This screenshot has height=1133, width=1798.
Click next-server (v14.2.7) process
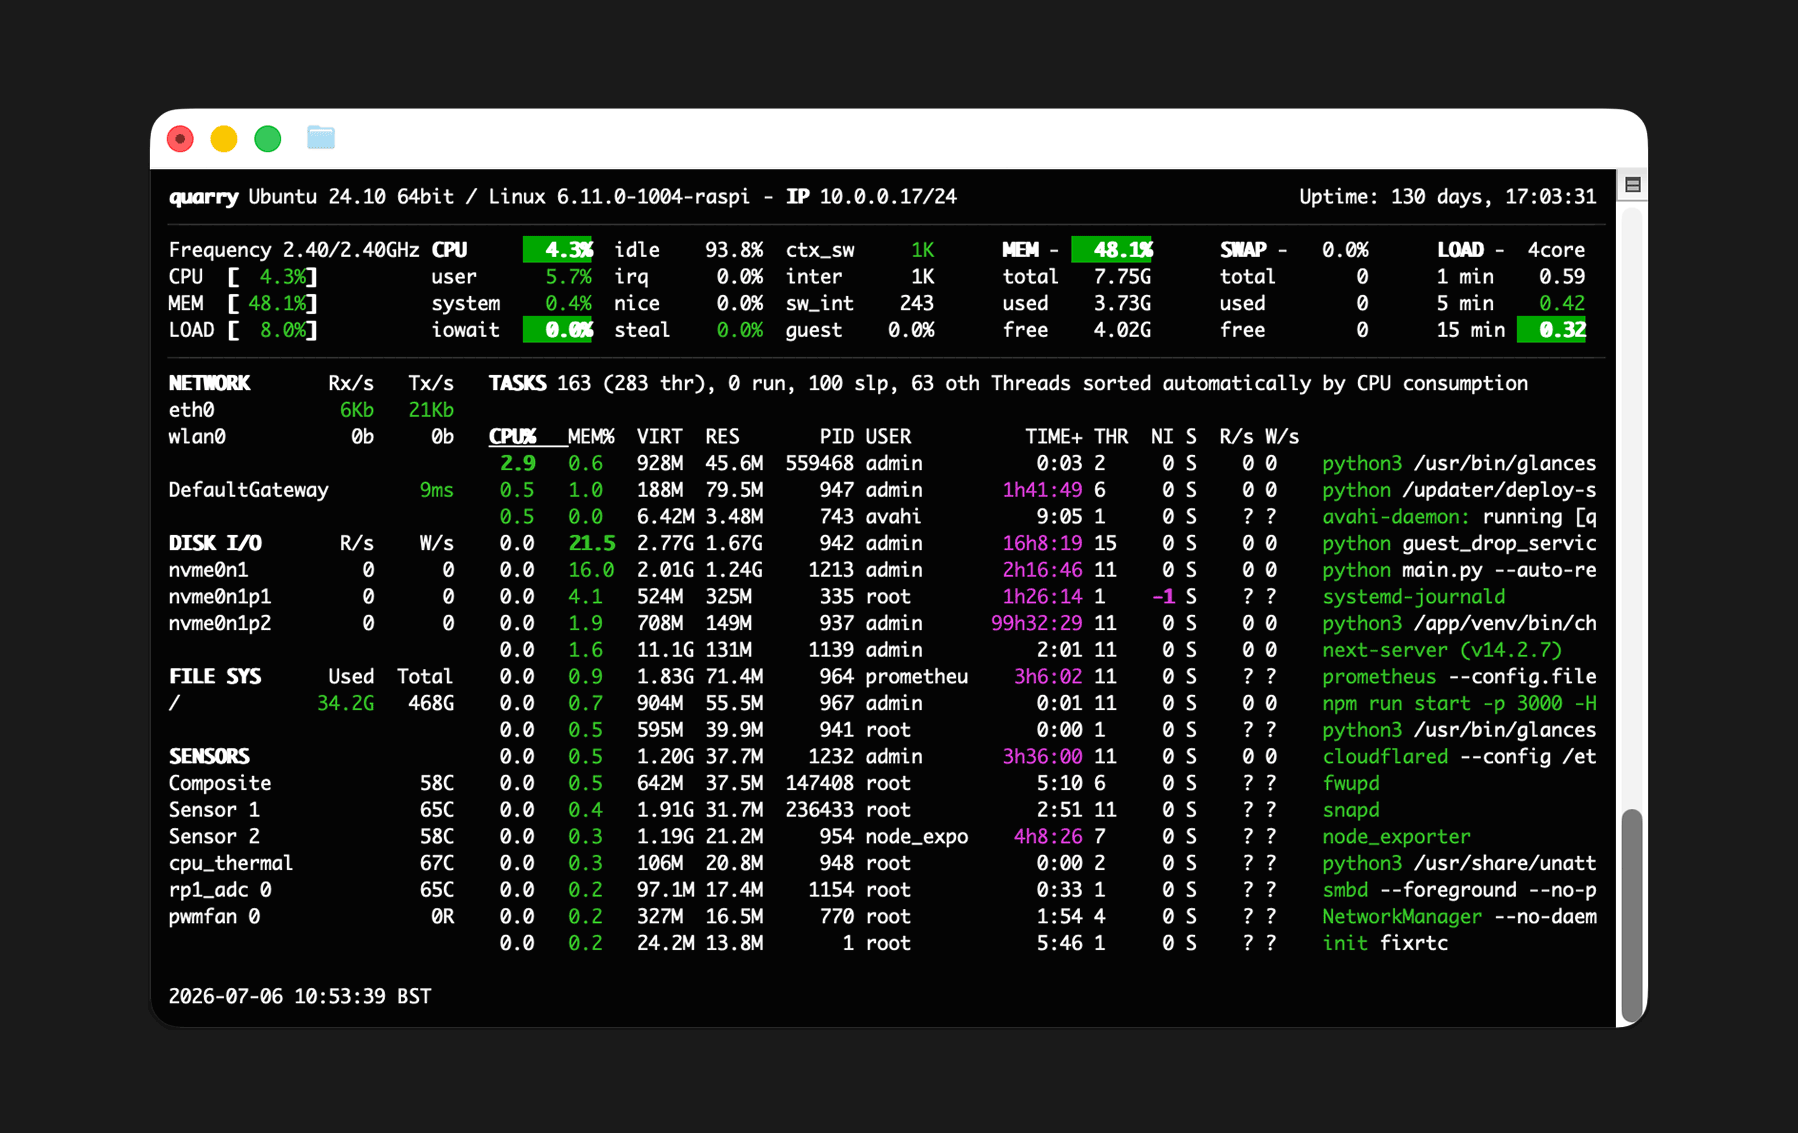1442,650
